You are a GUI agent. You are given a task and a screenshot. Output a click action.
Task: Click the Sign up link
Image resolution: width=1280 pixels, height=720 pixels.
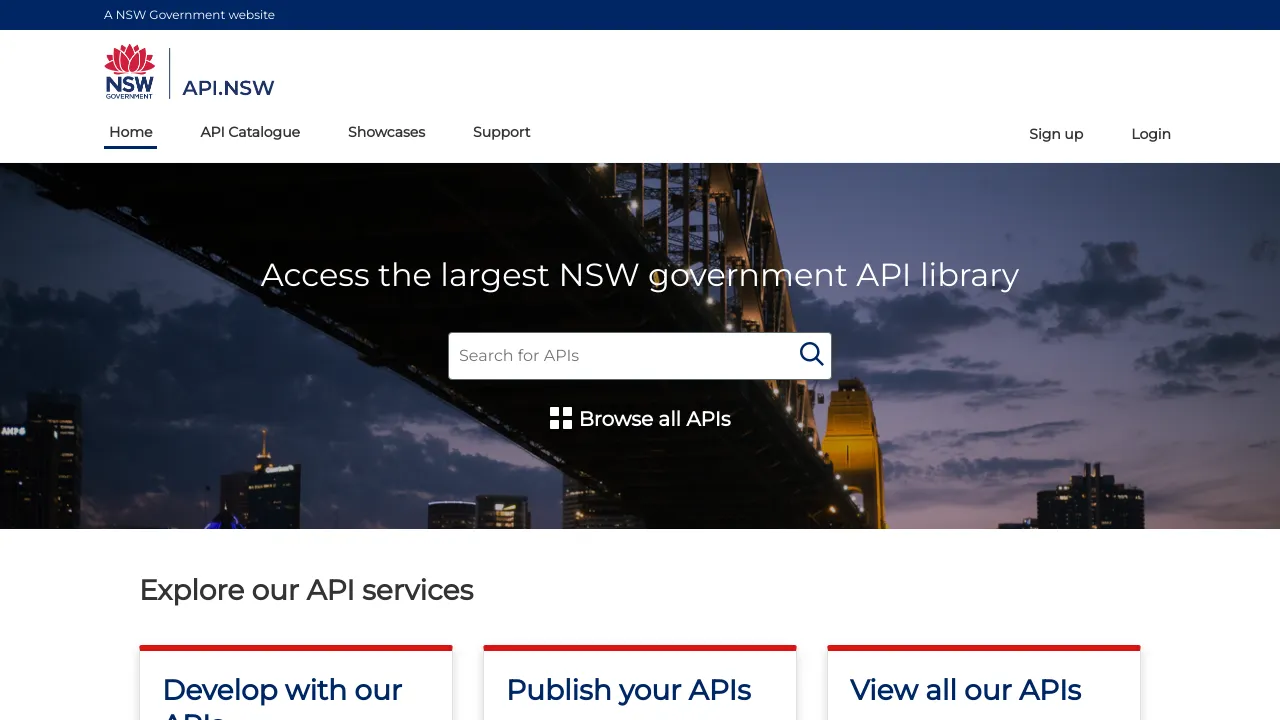click(x=1056, y=134)
